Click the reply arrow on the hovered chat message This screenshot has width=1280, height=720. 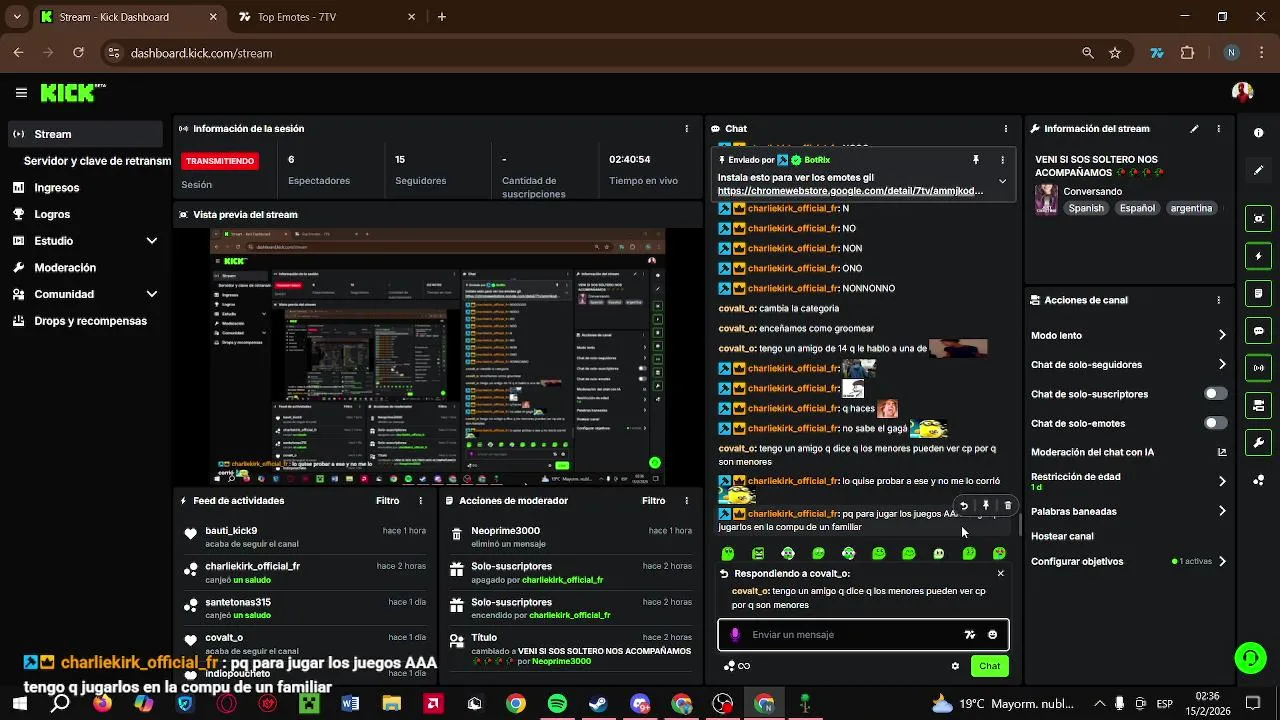(x=964, y=506)
